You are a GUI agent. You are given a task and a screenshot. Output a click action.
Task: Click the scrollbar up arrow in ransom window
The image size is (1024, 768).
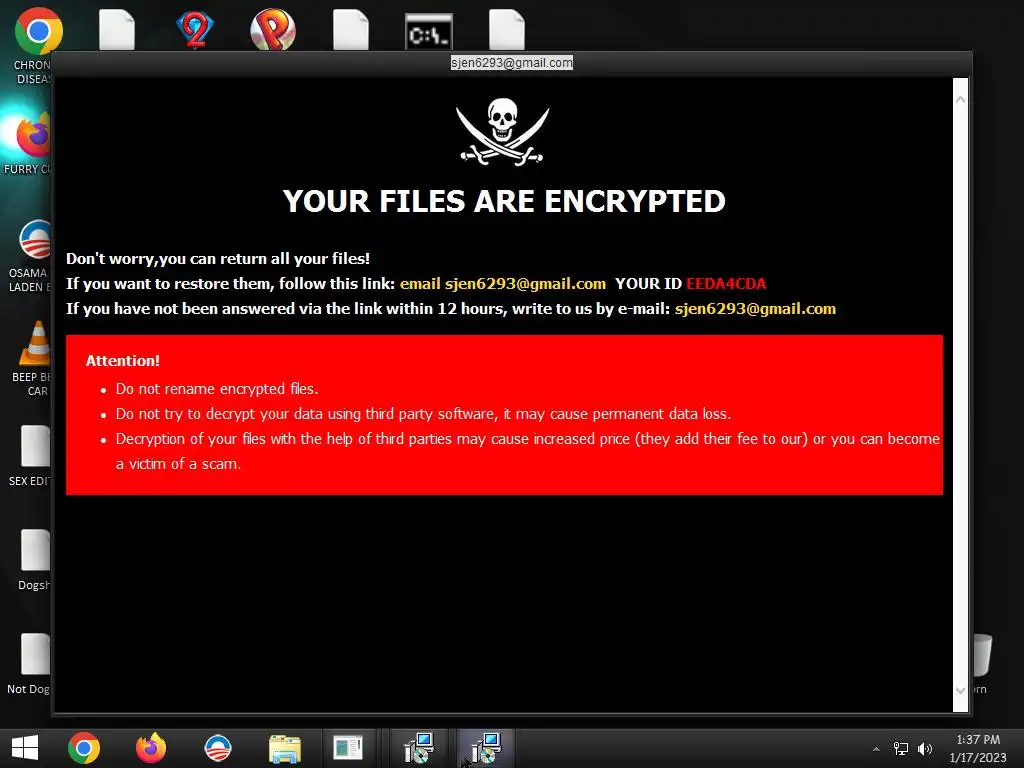coord(961,99)
